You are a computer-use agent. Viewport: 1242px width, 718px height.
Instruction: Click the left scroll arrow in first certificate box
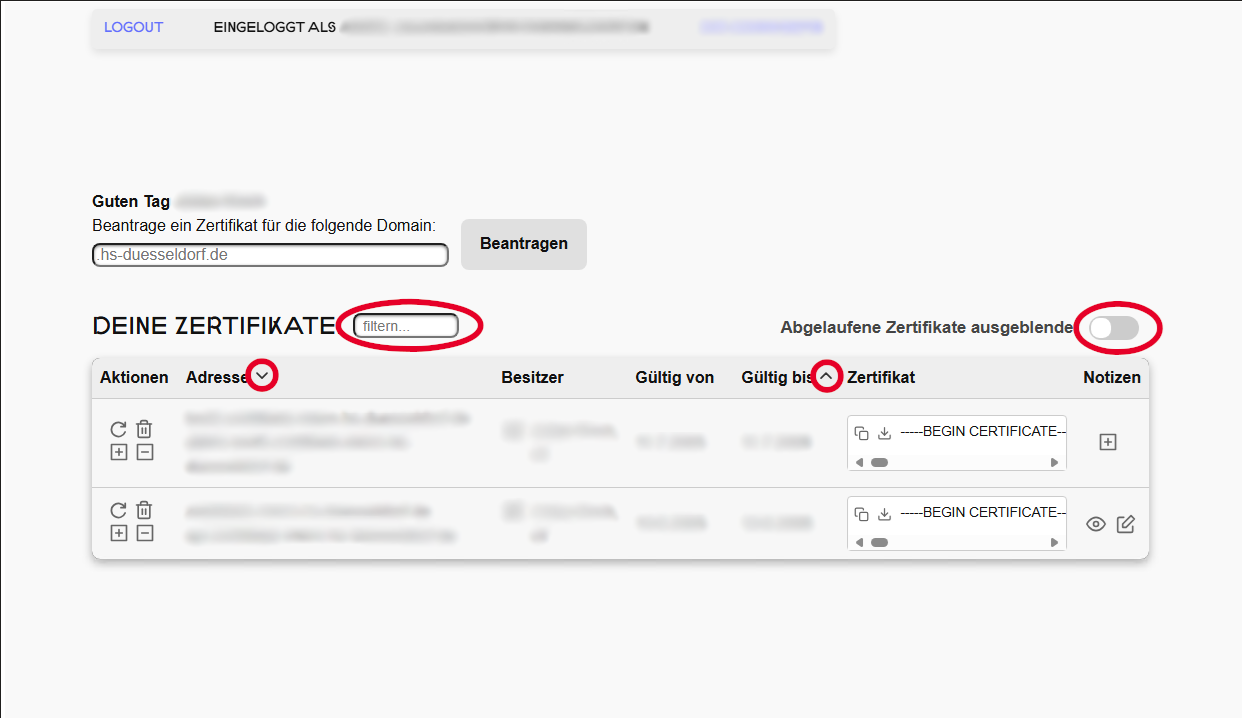coord(859,463)
